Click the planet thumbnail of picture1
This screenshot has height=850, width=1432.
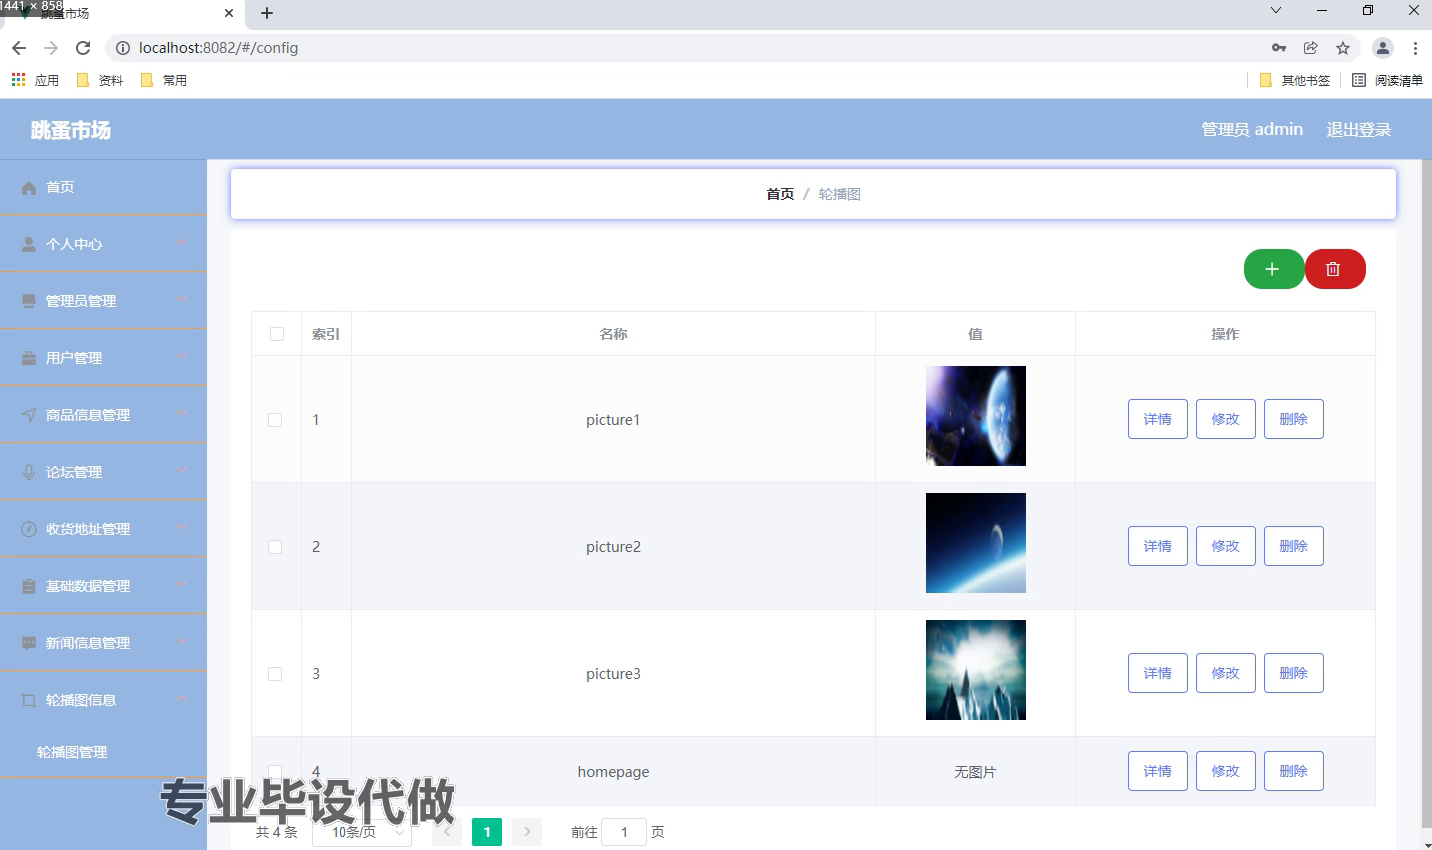(976, 416)
